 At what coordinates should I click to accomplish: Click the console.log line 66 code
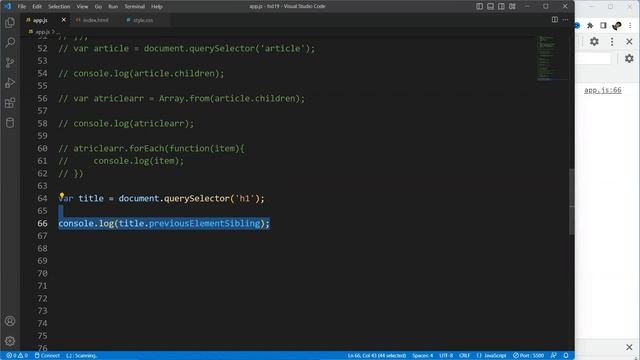[x=164, y=223]
